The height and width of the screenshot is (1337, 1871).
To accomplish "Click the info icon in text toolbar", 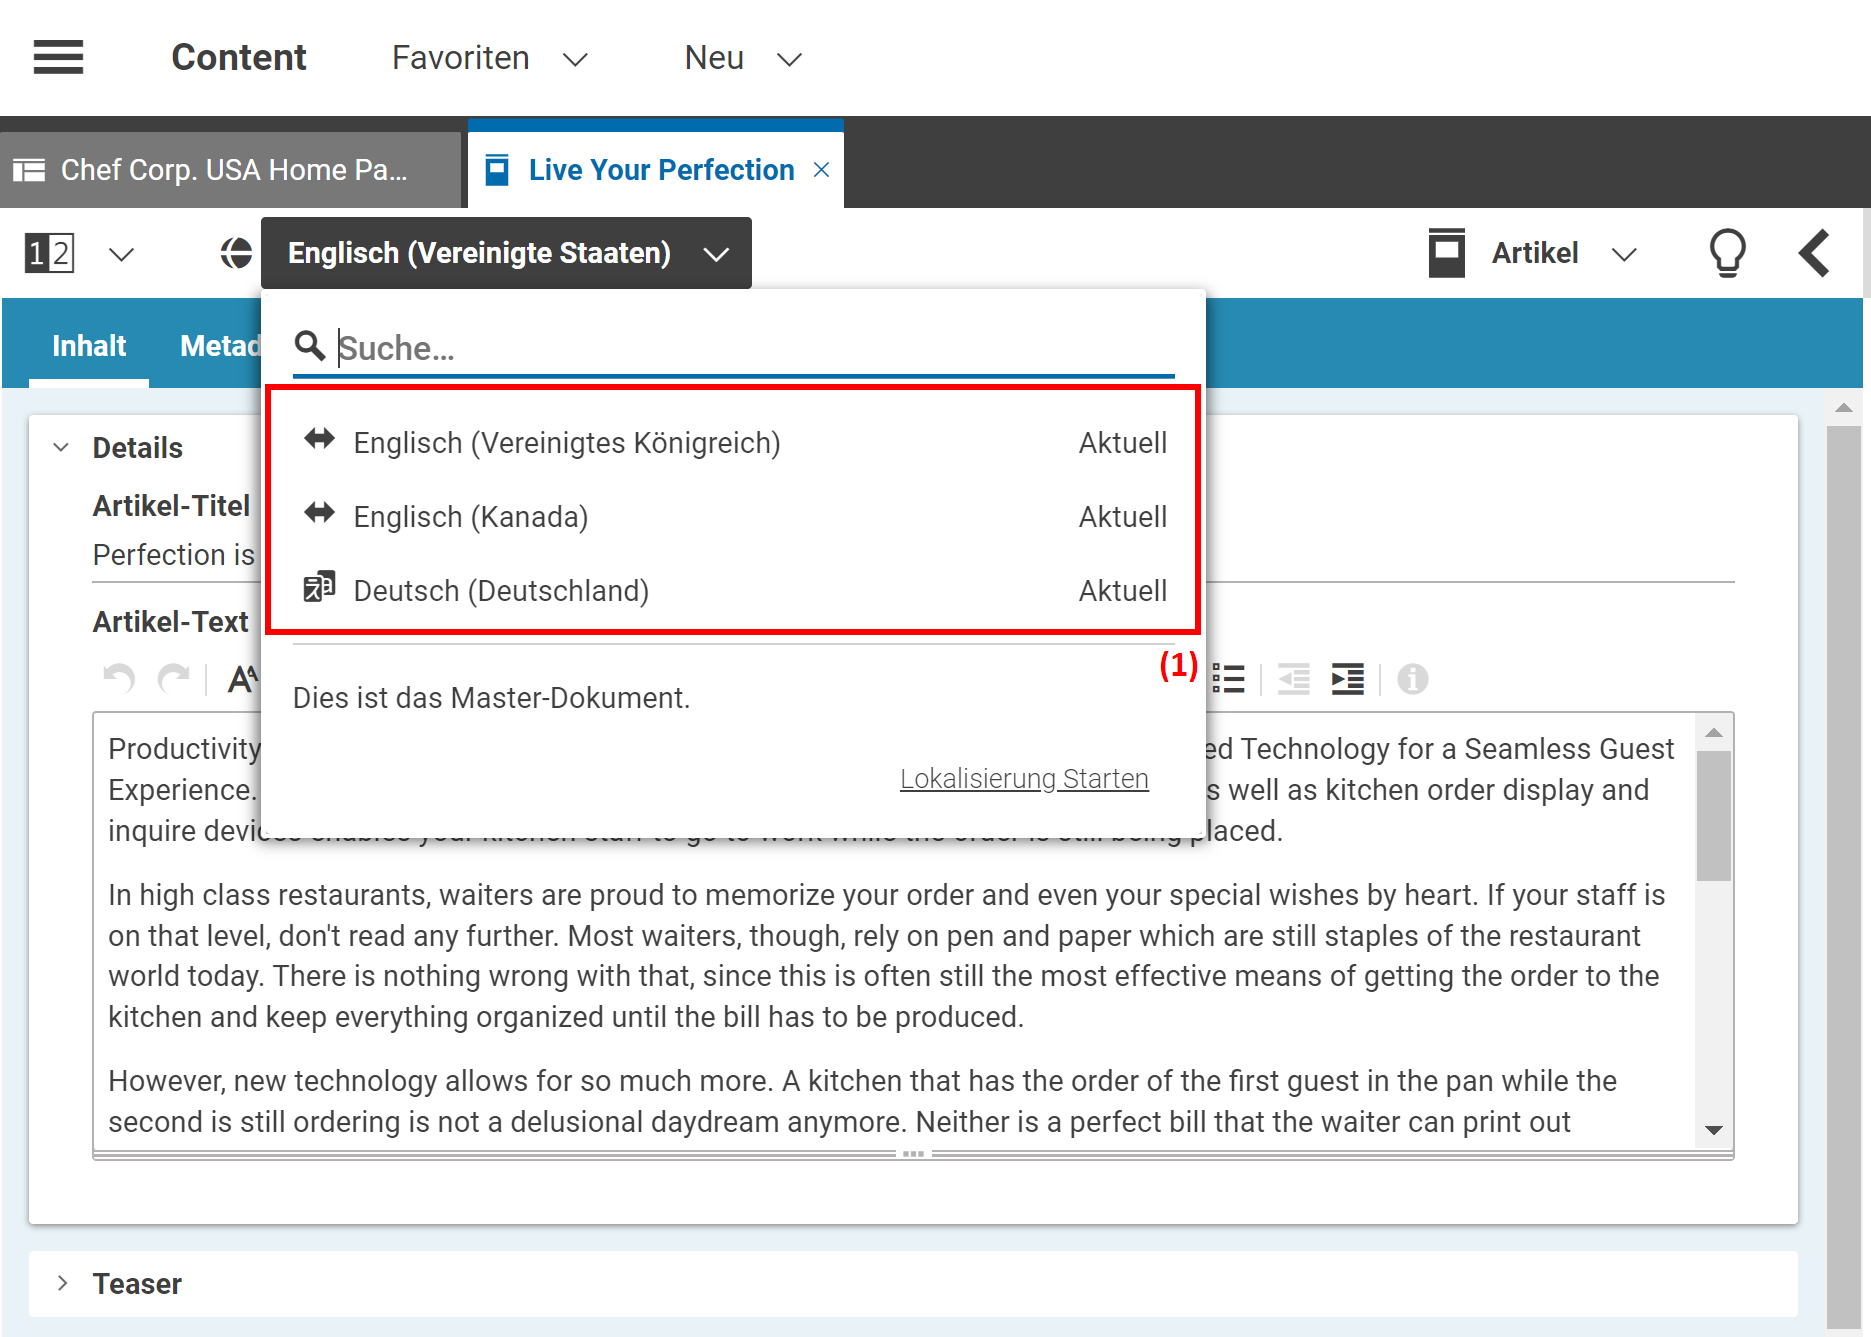I will coord(1412,679).
